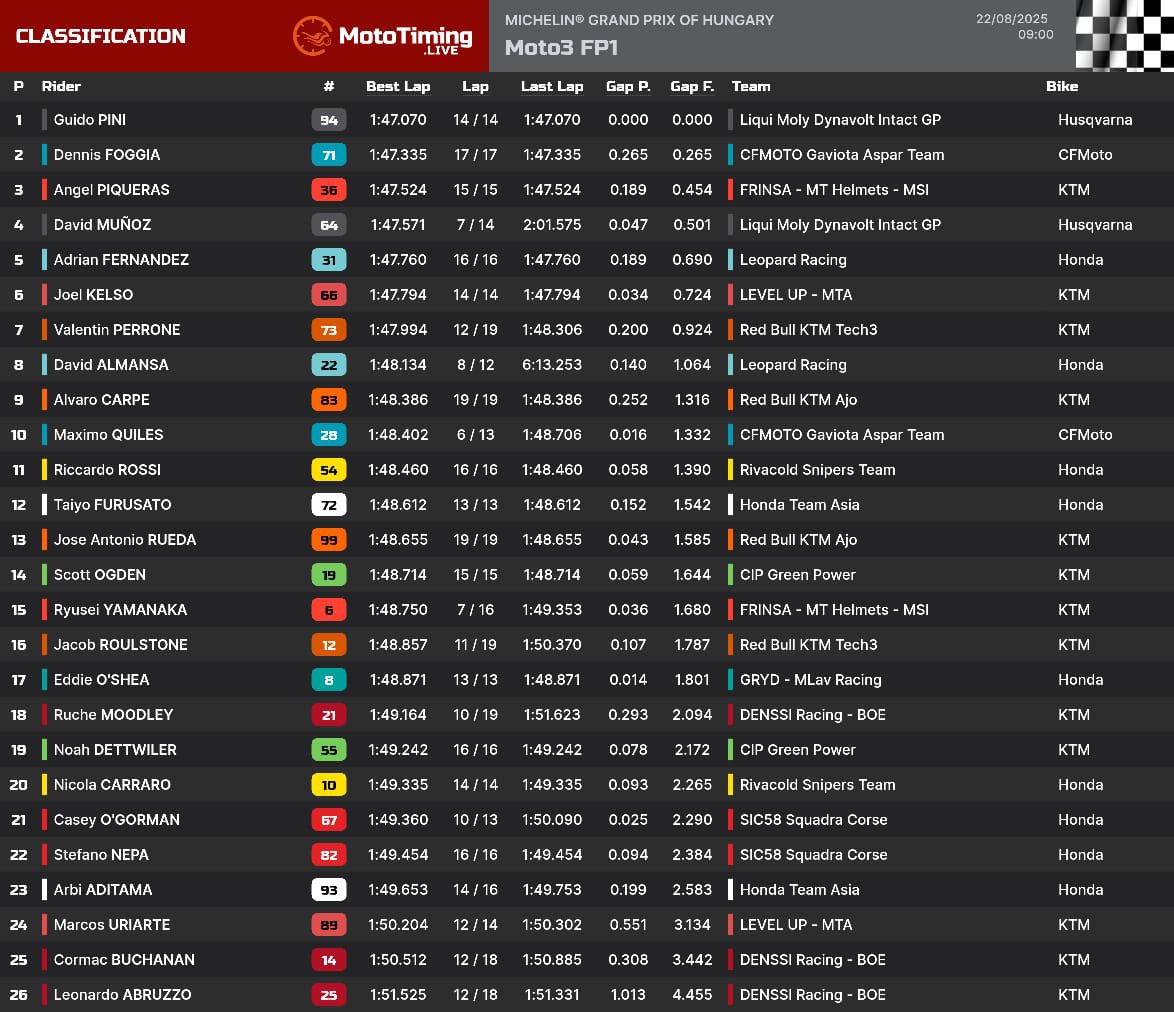The width and height of the screenshot is (1174, 1012).
Task: Click number badge 31 for Adrian Fernandez
Action: tap(329, 260)
